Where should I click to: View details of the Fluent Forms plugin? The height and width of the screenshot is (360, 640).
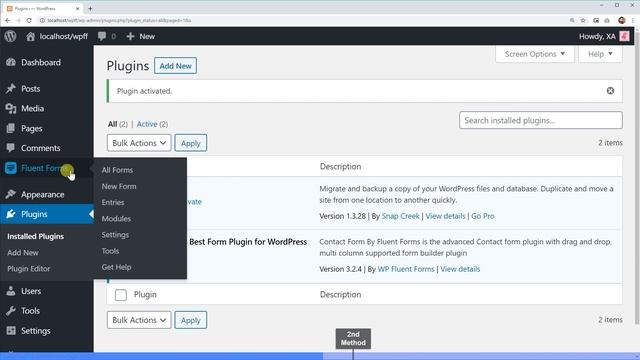(x=460, y=269)
